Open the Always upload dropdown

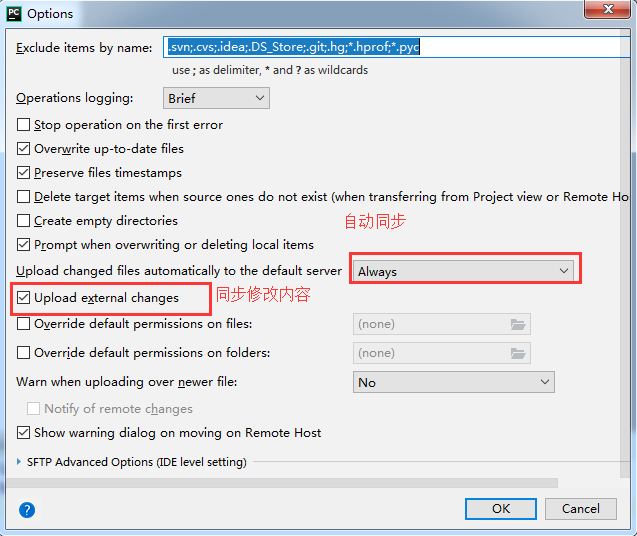(463, 271)
